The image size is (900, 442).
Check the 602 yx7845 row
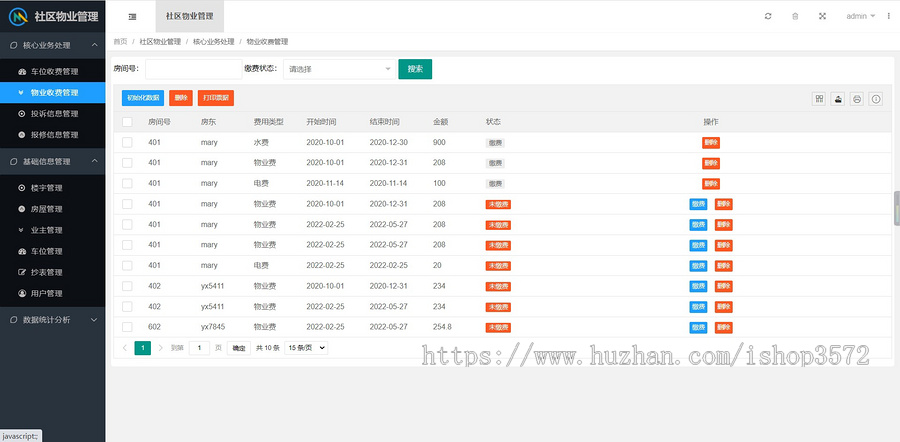(x=127, y=327)
